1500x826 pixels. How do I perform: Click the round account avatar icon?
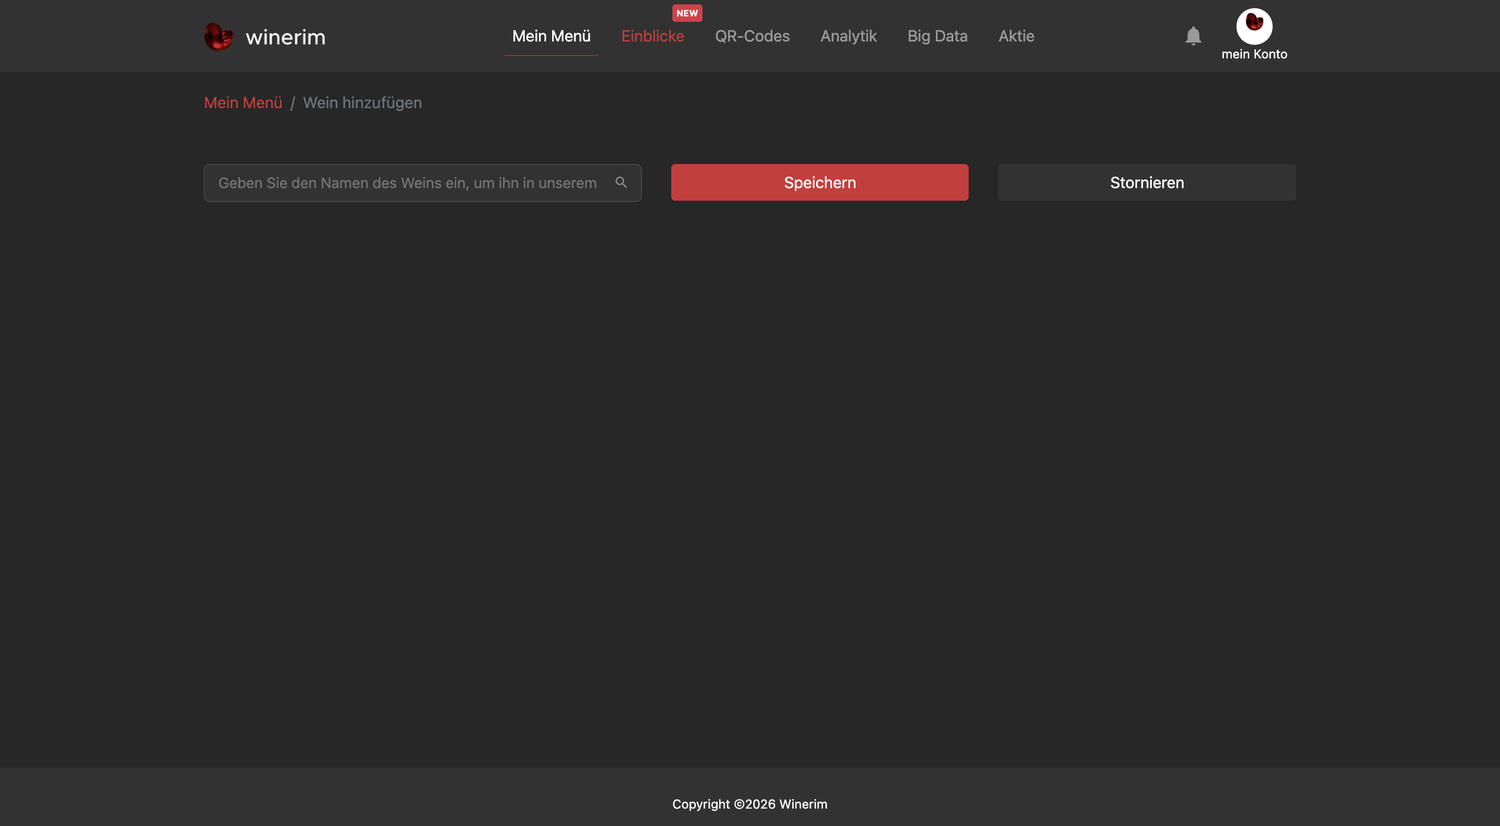tap(1254, 26)
